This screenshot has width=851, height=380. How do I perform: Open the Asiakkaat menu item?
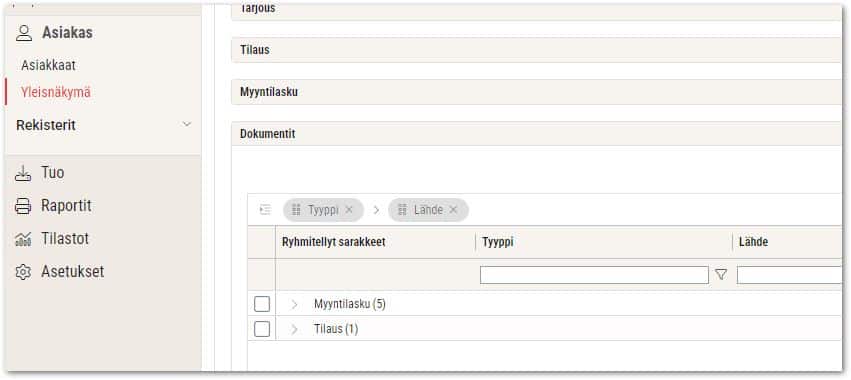coord(48,66)
